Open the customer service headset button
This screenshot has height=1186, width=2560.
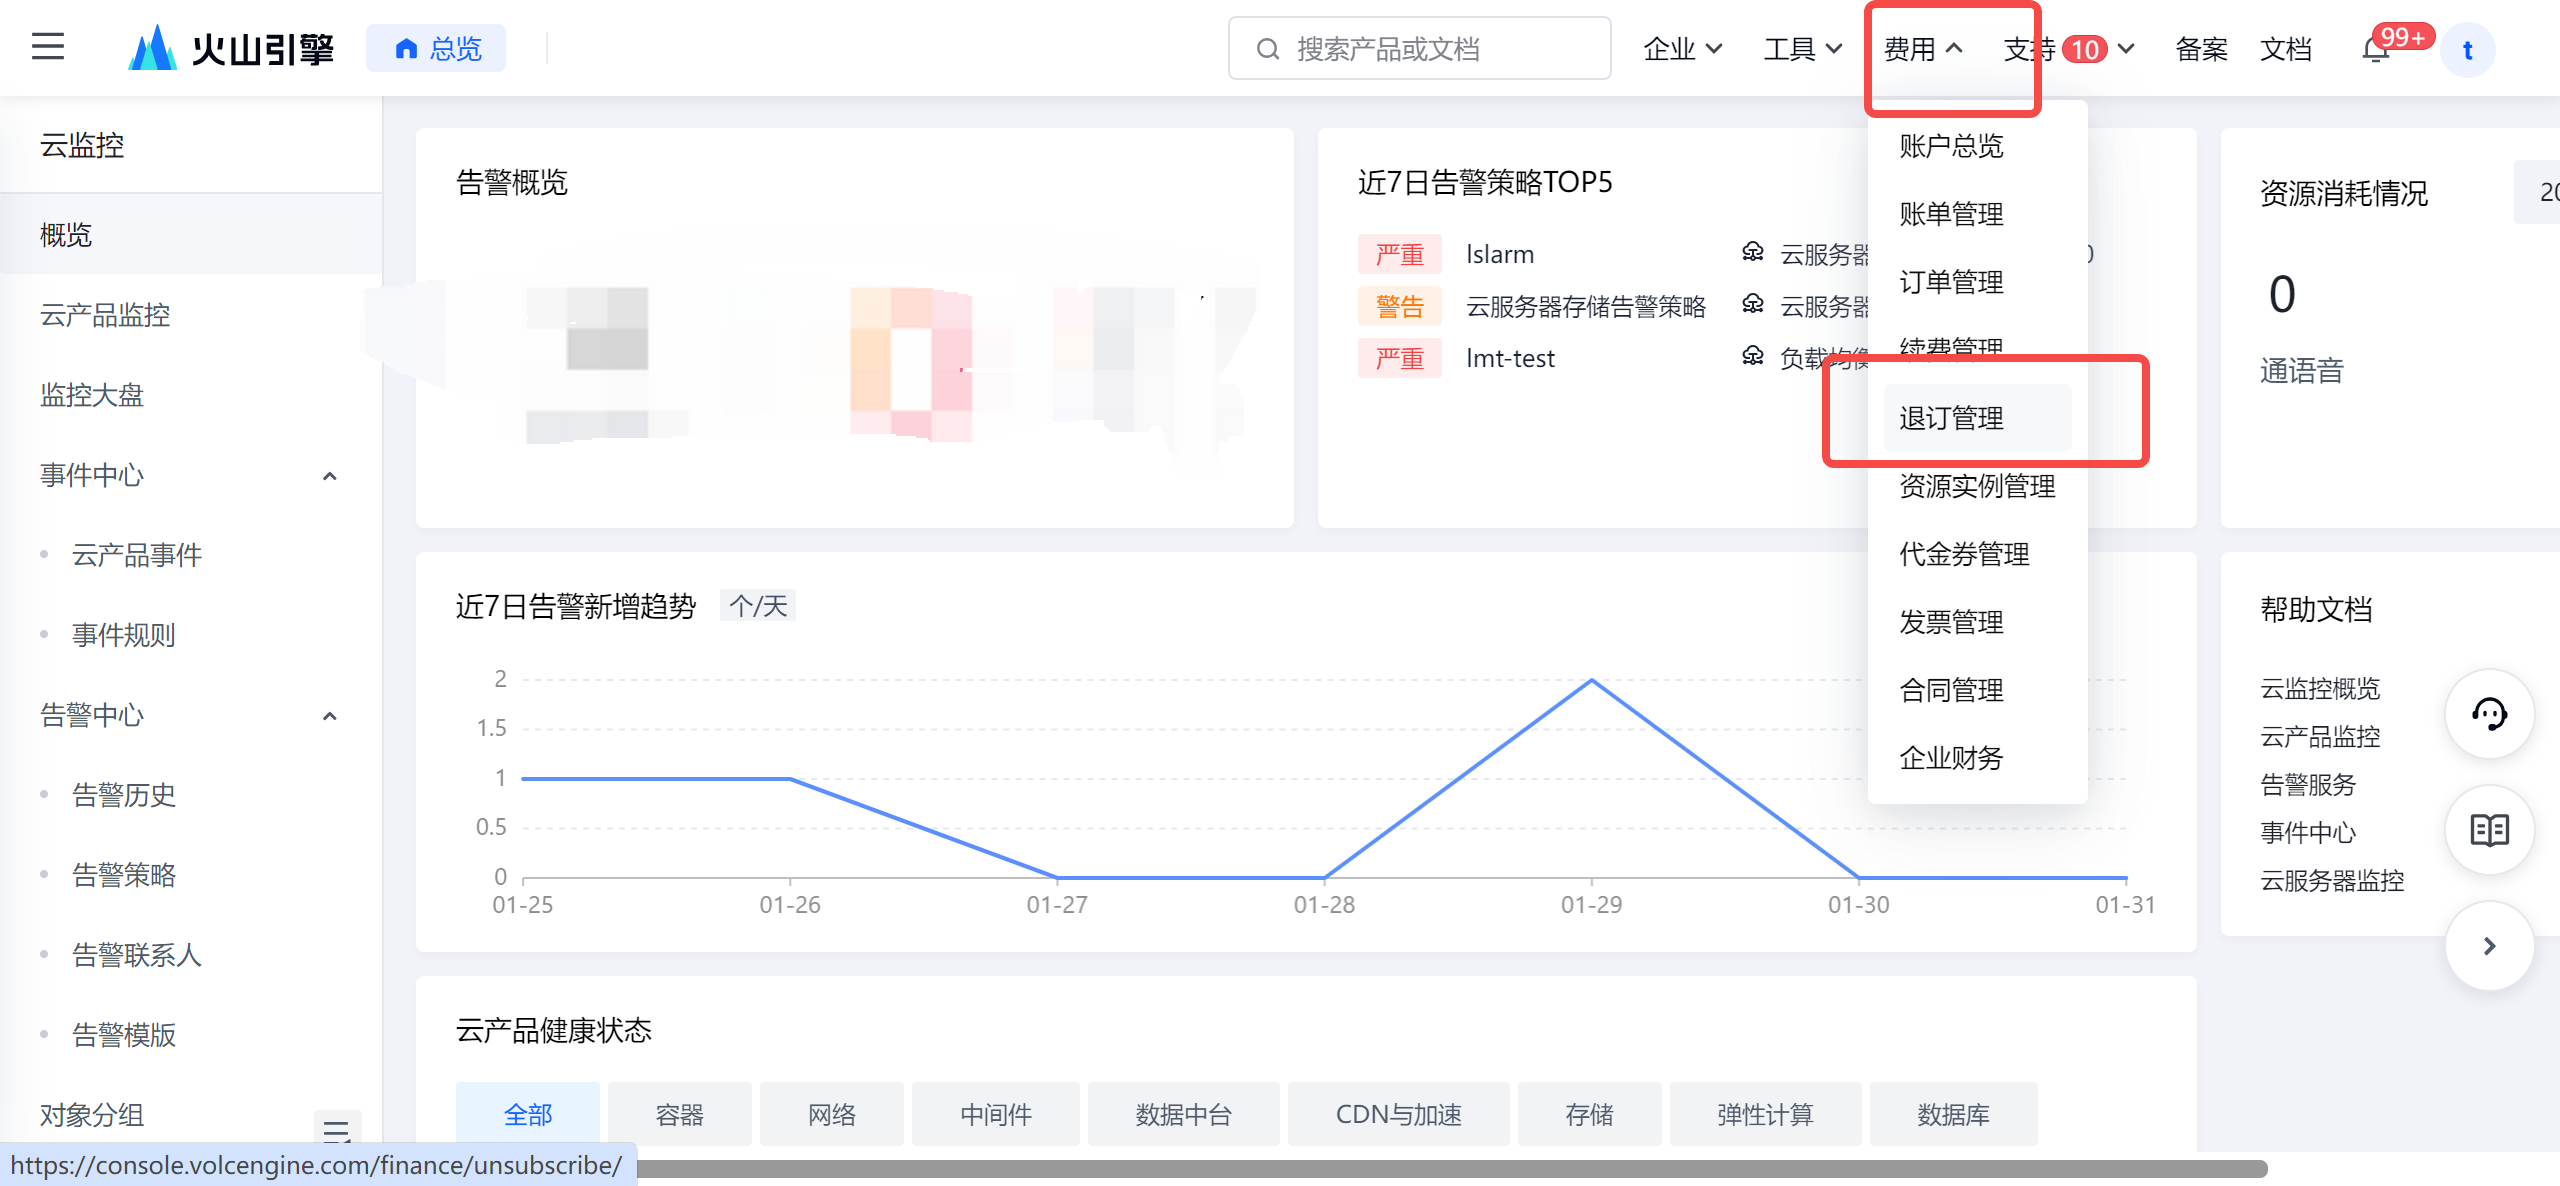[2488, 714]
